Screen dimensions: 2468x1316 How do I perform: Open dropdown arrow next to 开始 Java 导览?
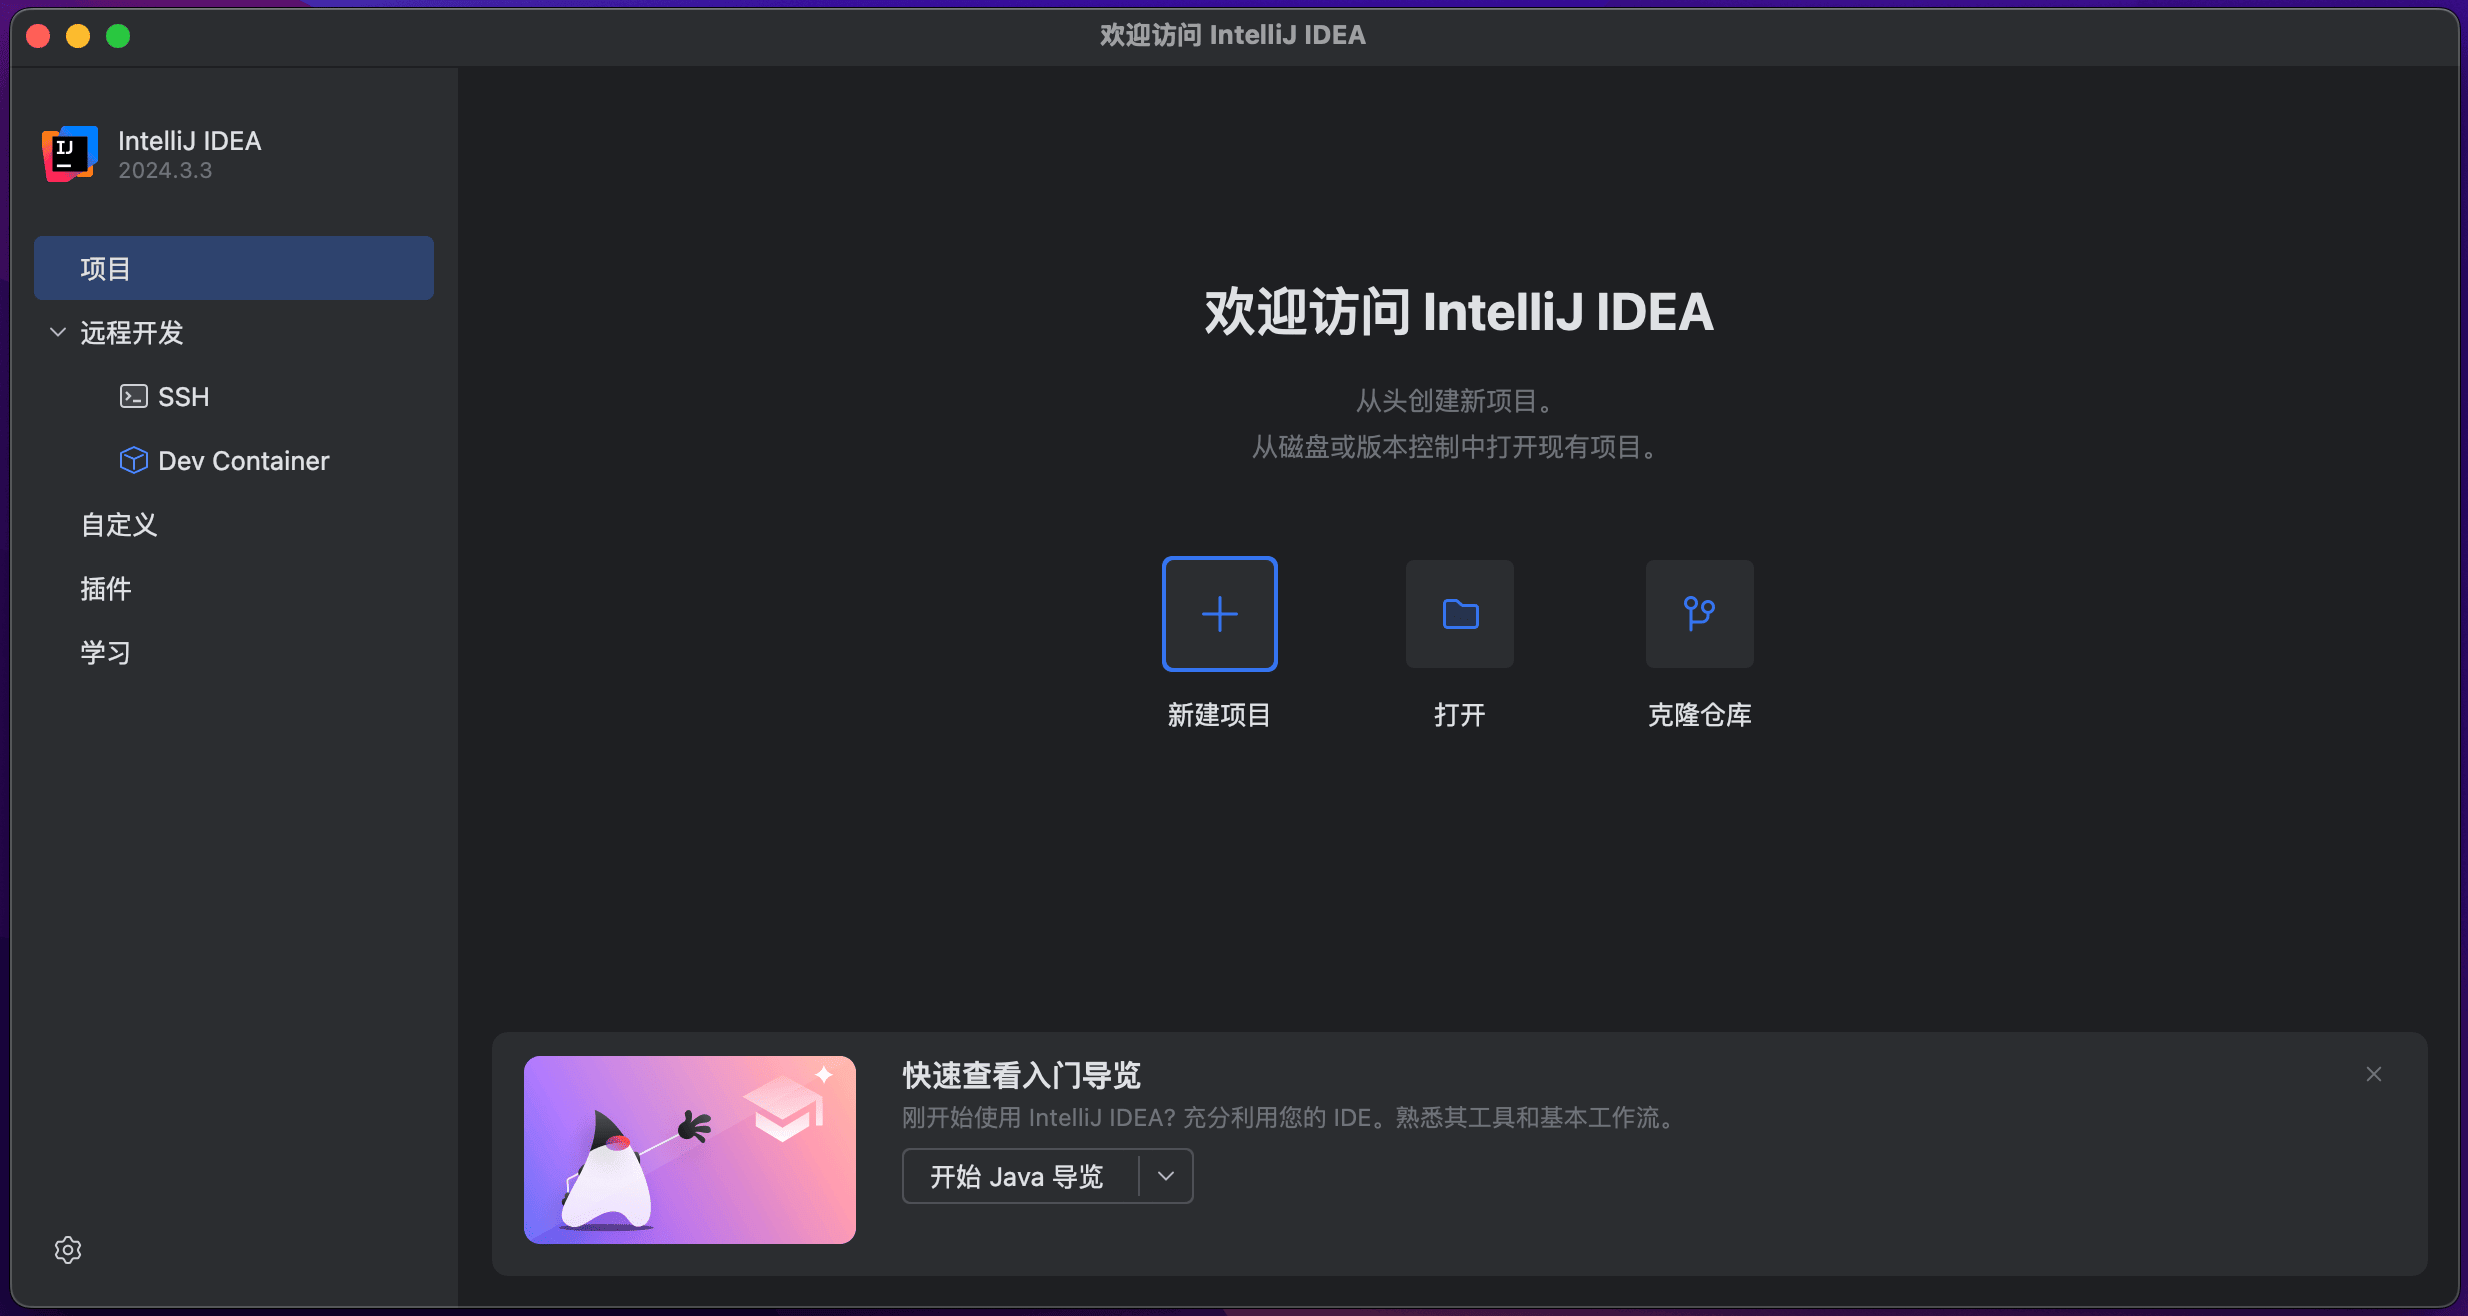coord(1166,1176)
